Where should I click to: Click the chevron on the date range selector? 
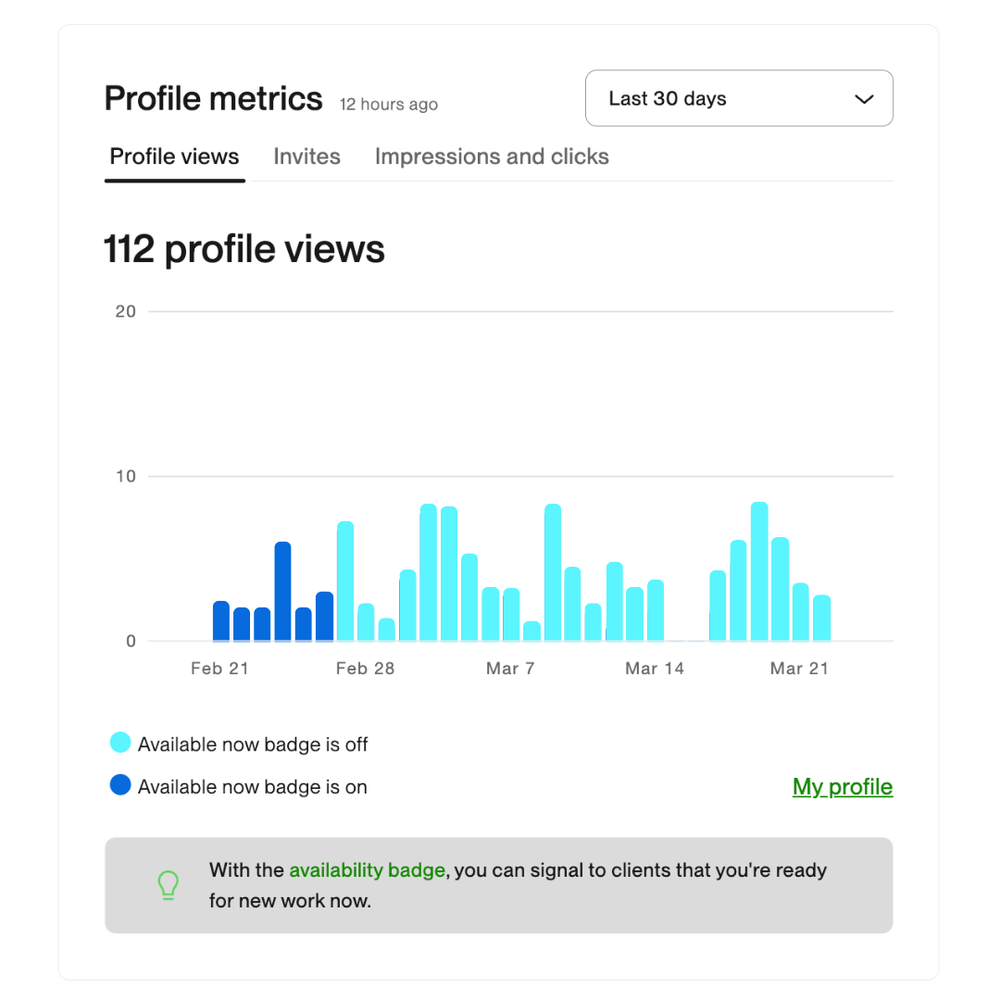pos(862,98)
